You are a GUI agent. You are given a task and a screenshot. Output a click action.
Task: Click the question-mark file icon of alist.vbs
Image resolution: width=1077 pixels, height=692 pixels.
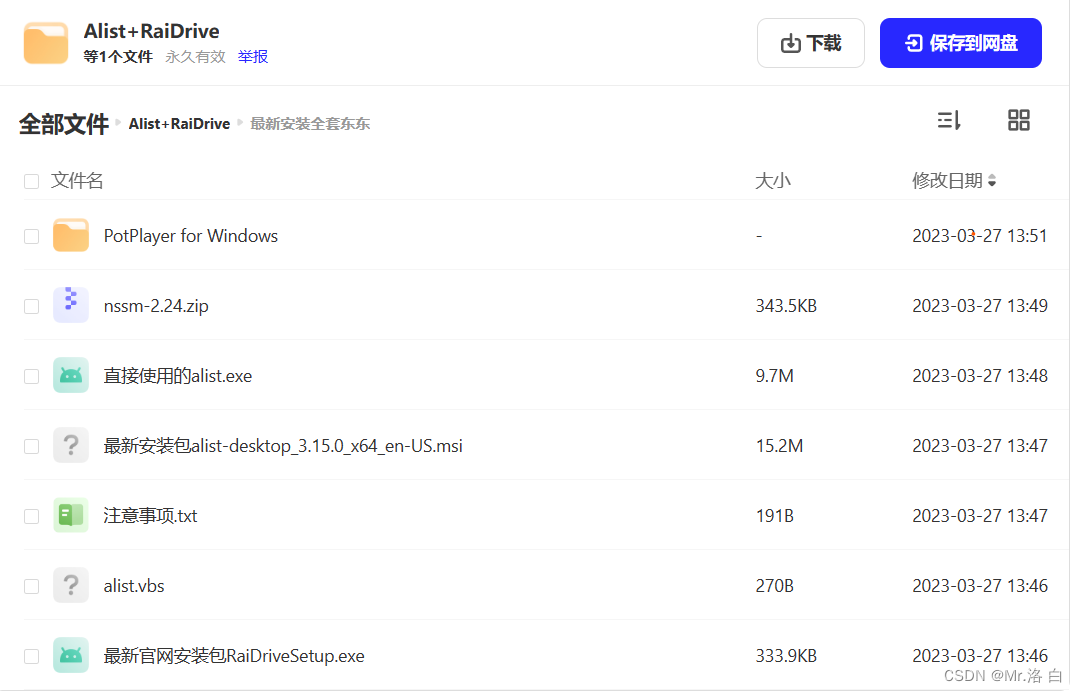coord(69,585)
